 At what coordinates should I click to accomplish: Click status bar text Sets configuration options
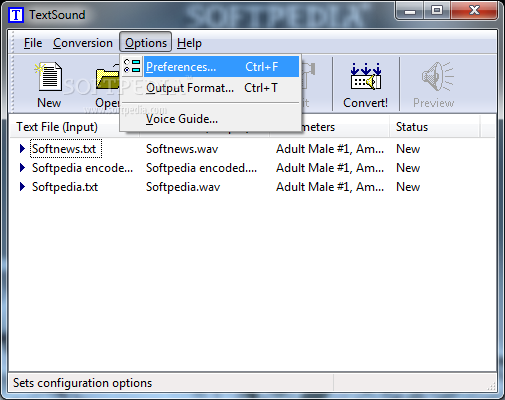pos(82,383)
